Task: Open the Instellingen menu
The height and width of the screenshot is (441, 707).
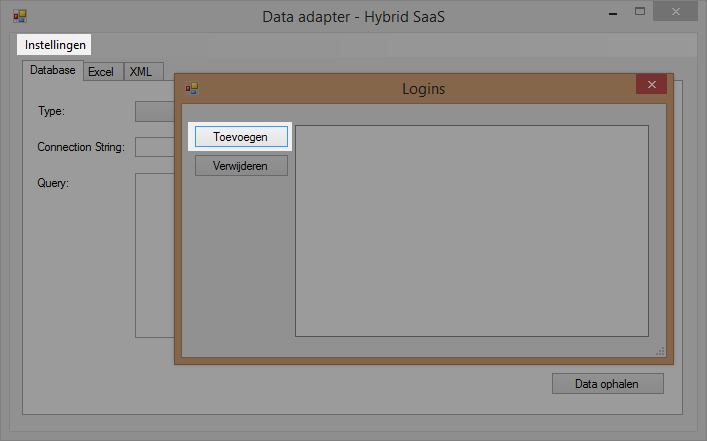Action: (x=55, y=45)
